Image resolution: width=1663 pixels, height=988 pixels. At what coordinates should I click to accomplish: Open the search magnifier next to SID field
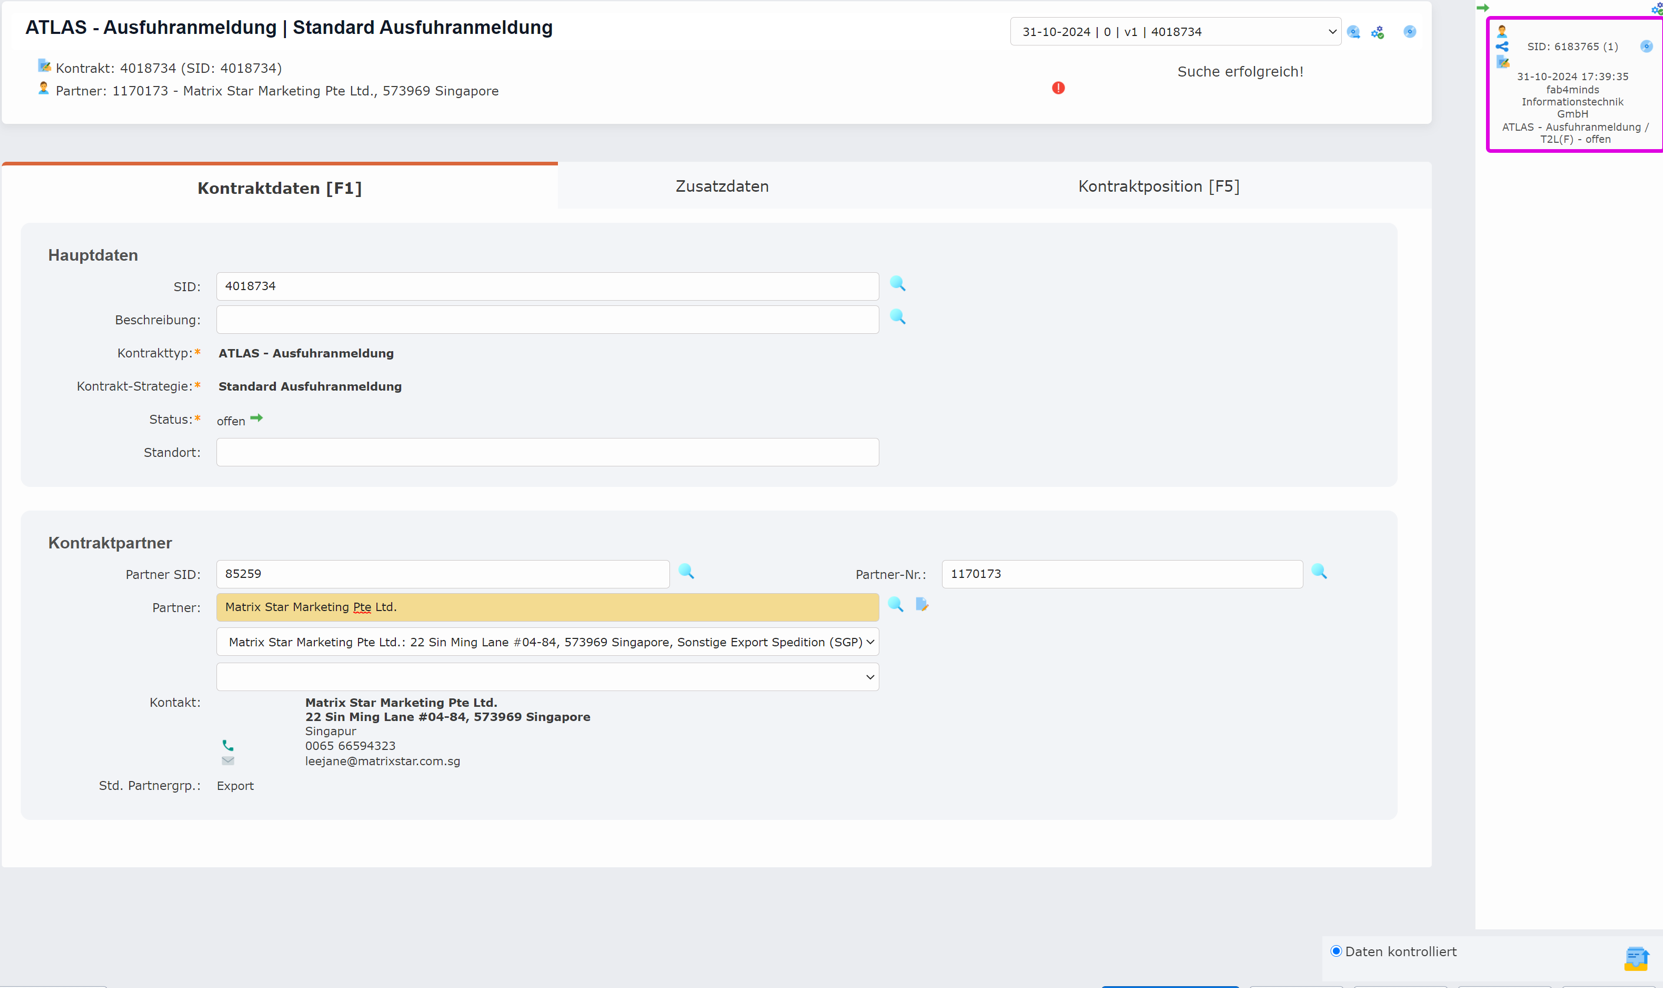[x=897, y=284]
